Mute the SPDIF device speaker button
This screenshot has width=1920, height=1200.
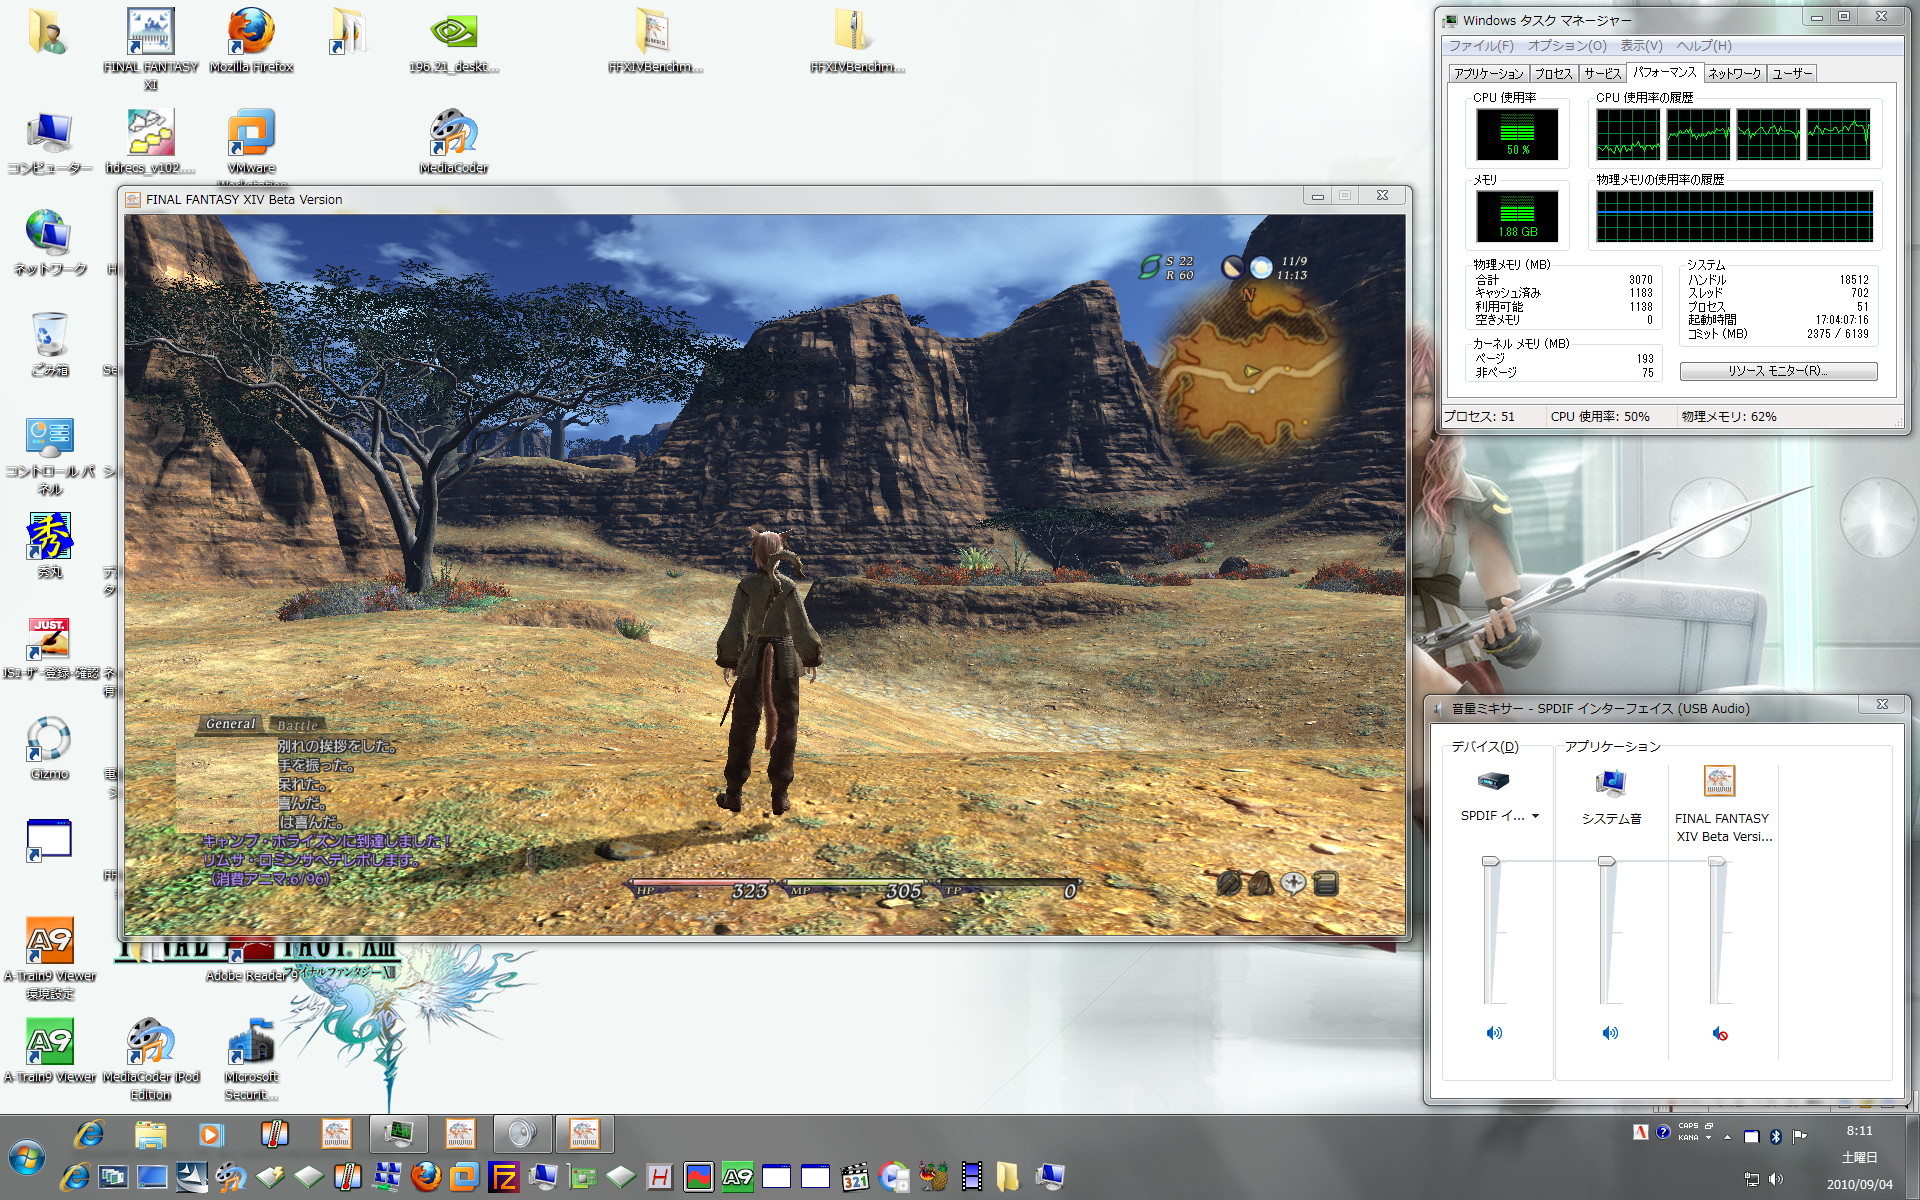tap(1494, 1033)
